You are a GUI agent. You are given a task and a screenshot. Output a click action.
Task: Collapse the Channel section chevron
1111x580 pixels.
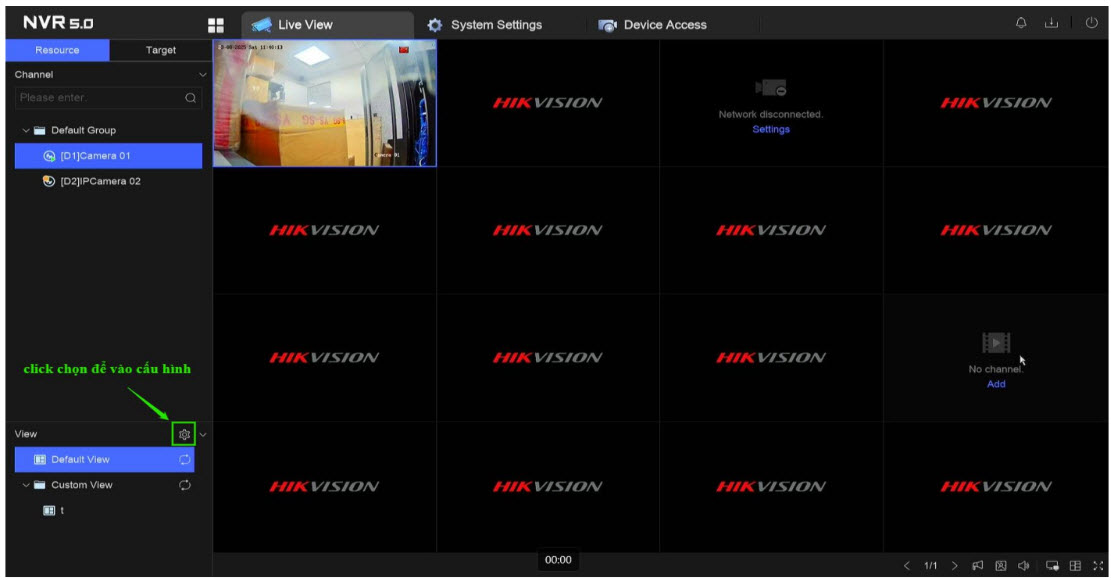click(203, 75)
